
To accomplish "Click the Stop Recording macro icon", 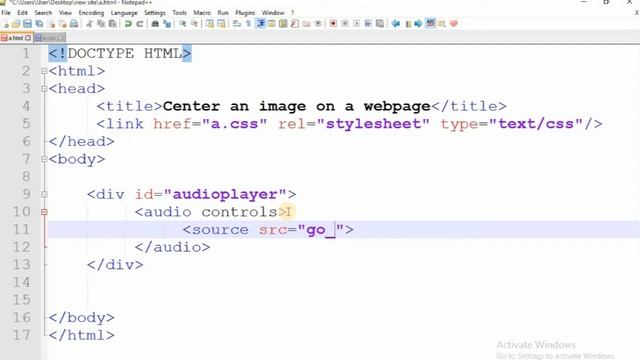I will point(345,24).
